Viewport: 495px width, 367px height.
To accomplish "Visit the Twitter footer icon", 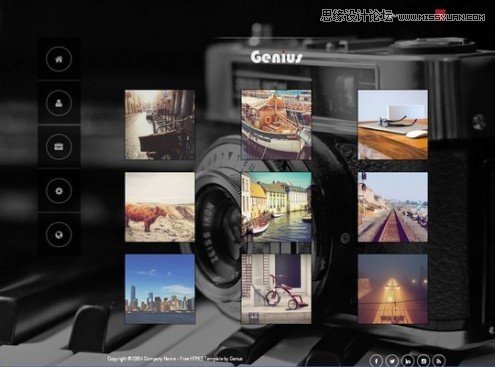I will pyautogui.click(x=392, y=361).
